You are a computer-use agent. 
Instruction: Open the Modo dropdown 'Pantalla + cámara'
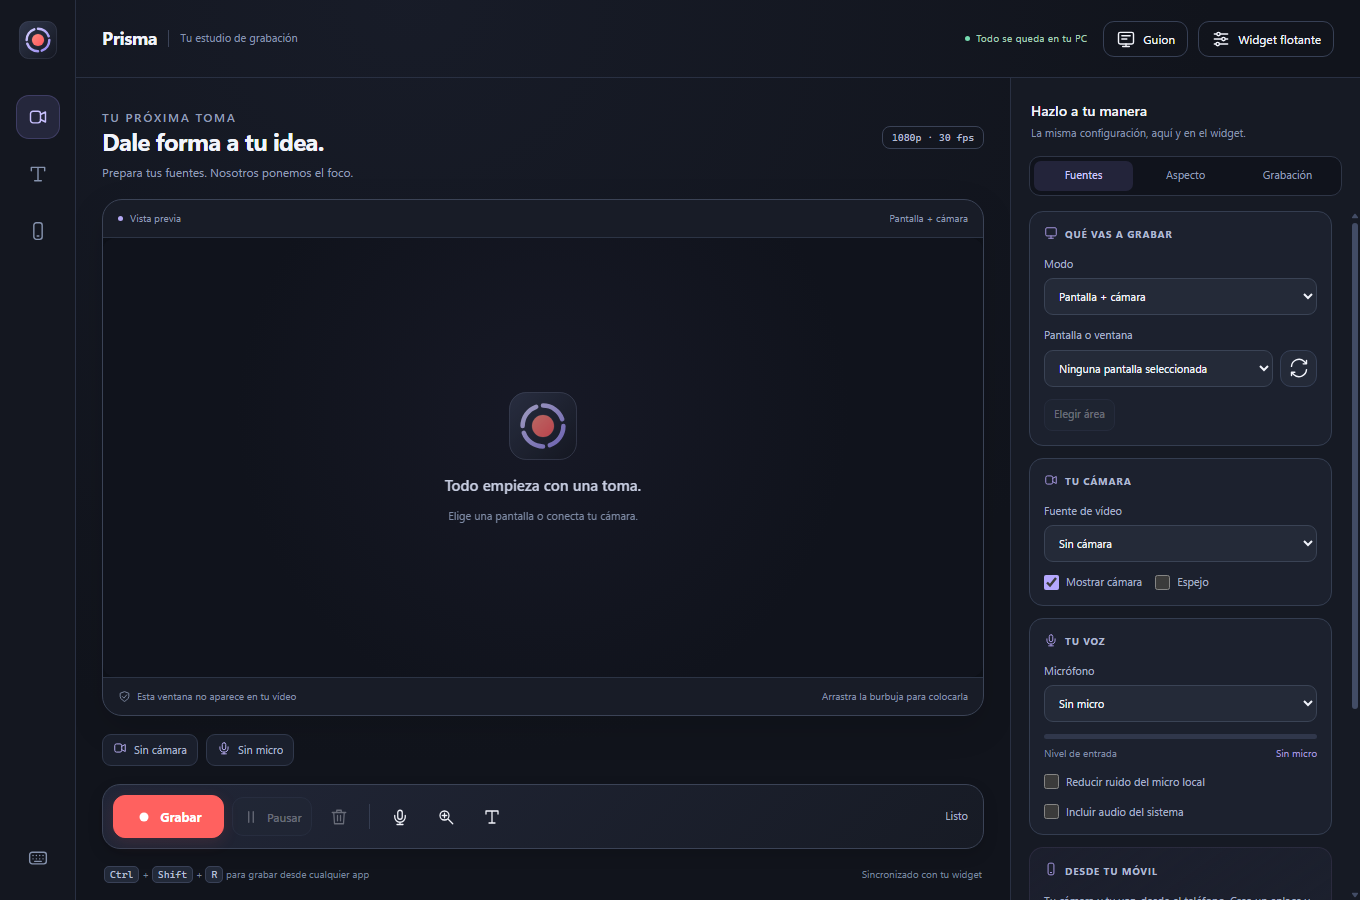pyautogui.click(x=1180, y=297)
